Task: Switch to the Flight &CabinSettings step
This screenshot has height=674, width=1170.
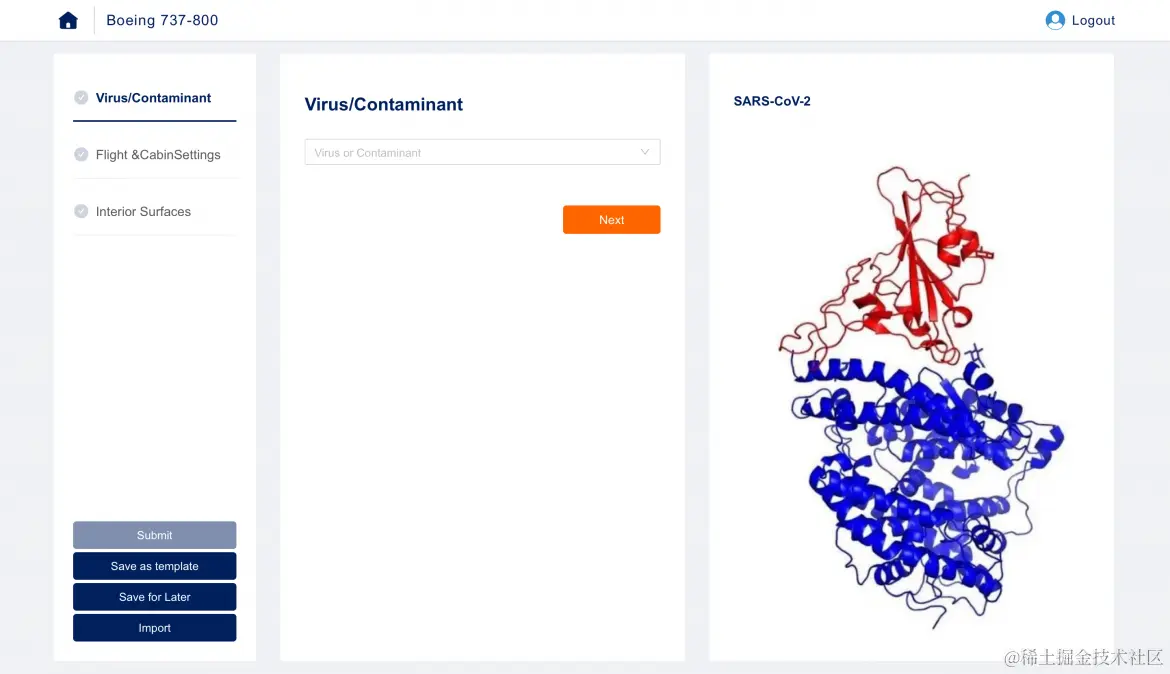Action: (158, 155)
